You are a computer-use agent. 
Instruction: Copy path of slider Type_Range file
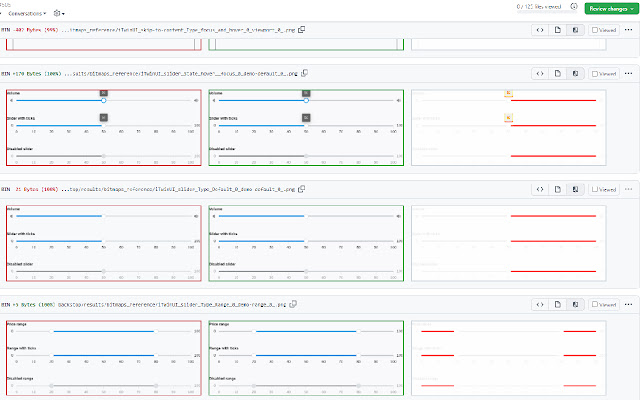click(293, 304)
